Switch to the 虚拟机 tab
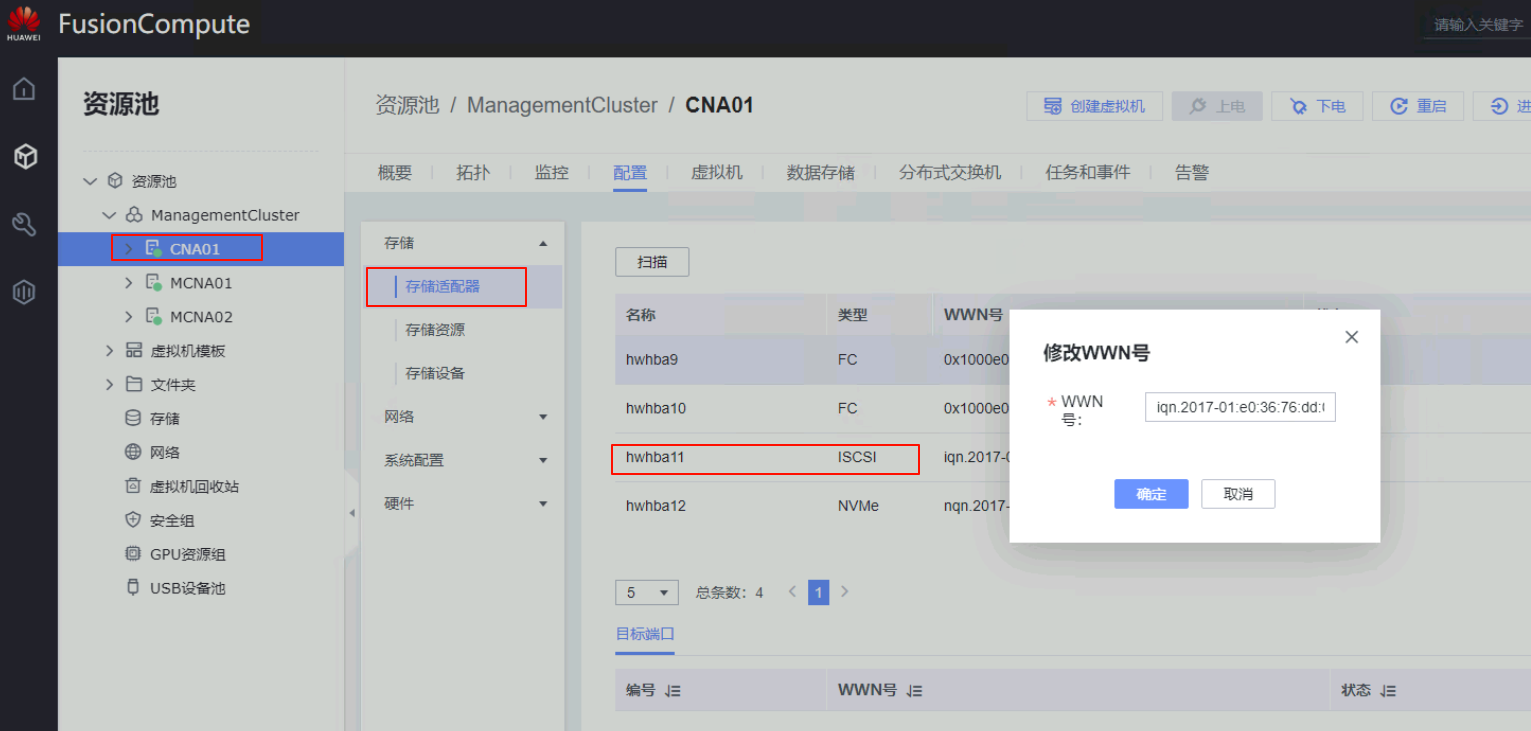This screenshot has height=731, width=1531. tap(717, 173)
